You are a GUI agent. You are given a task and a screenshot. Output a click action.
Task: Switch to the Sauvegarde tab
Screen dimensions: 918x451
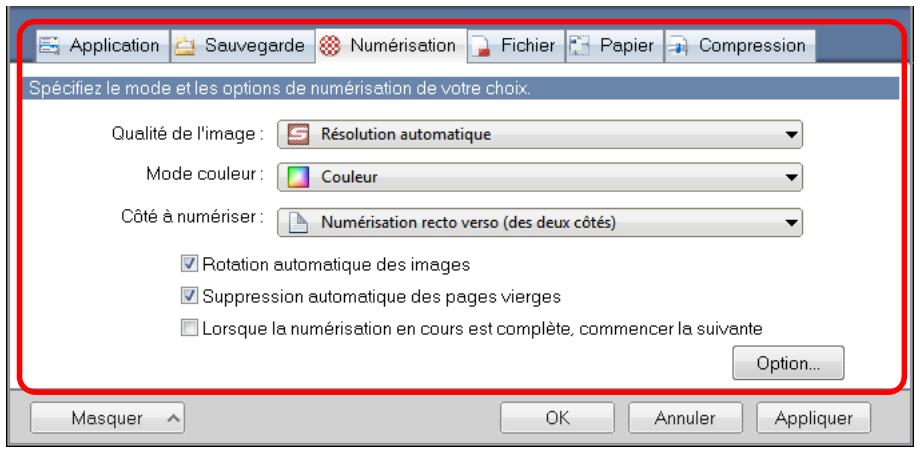click(x=240, y=46)
